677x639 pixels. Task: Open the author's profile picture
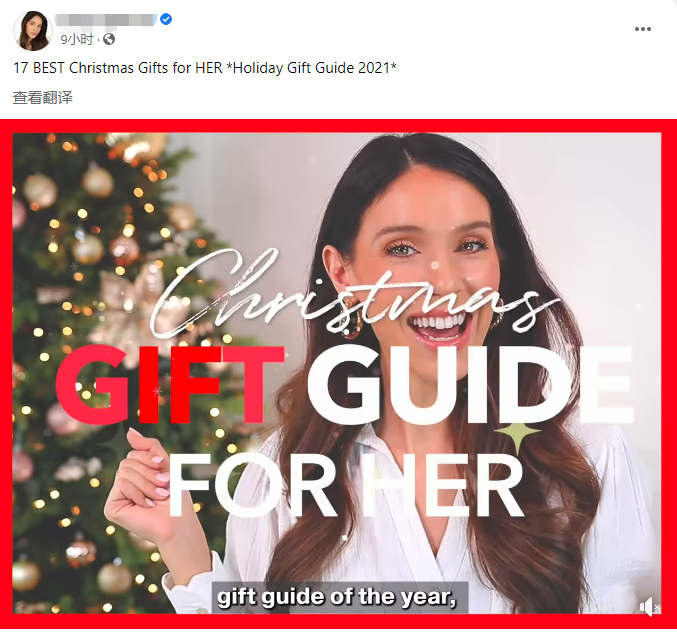tap(33, 31)
